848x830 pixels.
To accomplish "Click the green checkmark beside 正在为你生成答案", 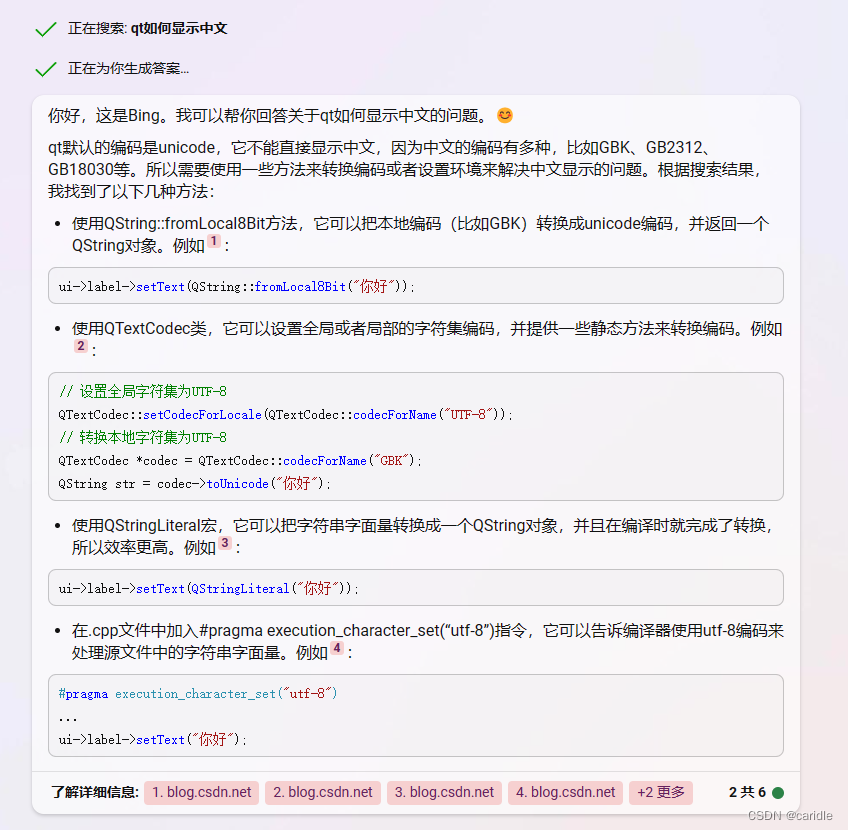I will (x=46, y=69).
